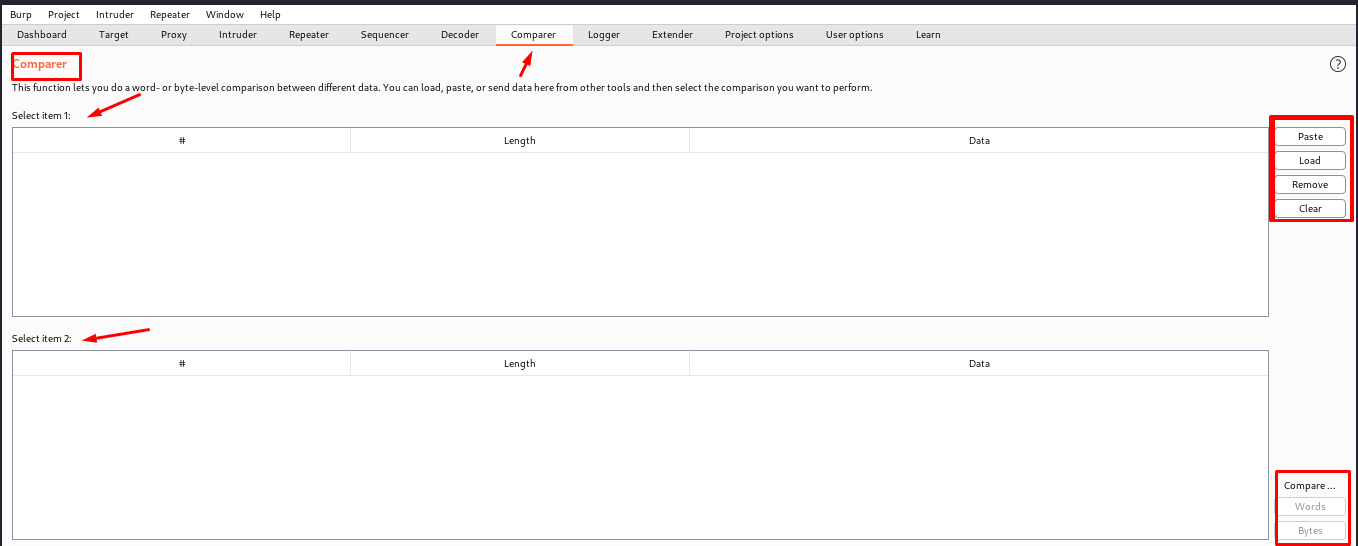Viewport: 1358px width, 546px height.
Task: Switch to the Proxy tab
Action: [x=174, y=35]
